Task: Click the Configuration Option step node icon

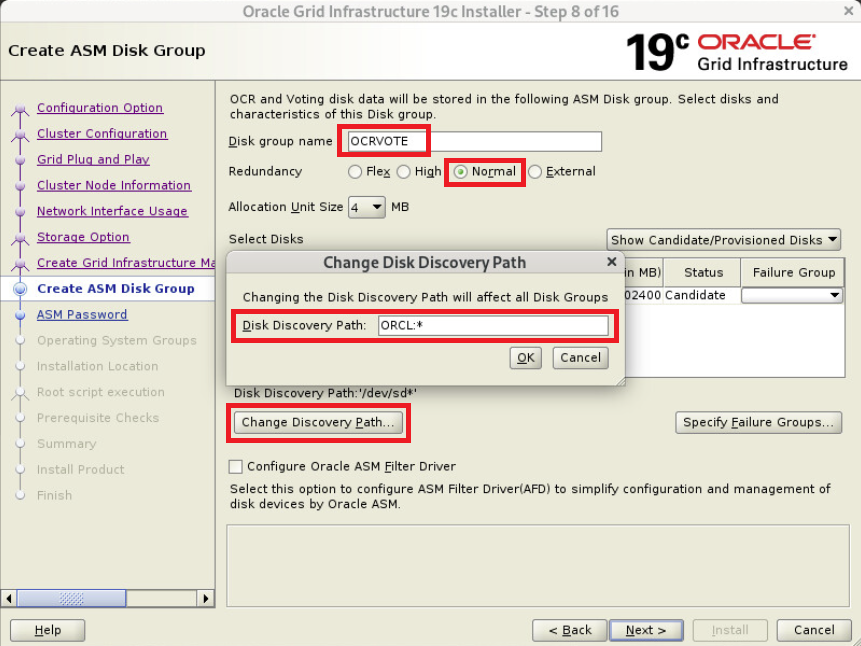Action: tap(20, 109)
